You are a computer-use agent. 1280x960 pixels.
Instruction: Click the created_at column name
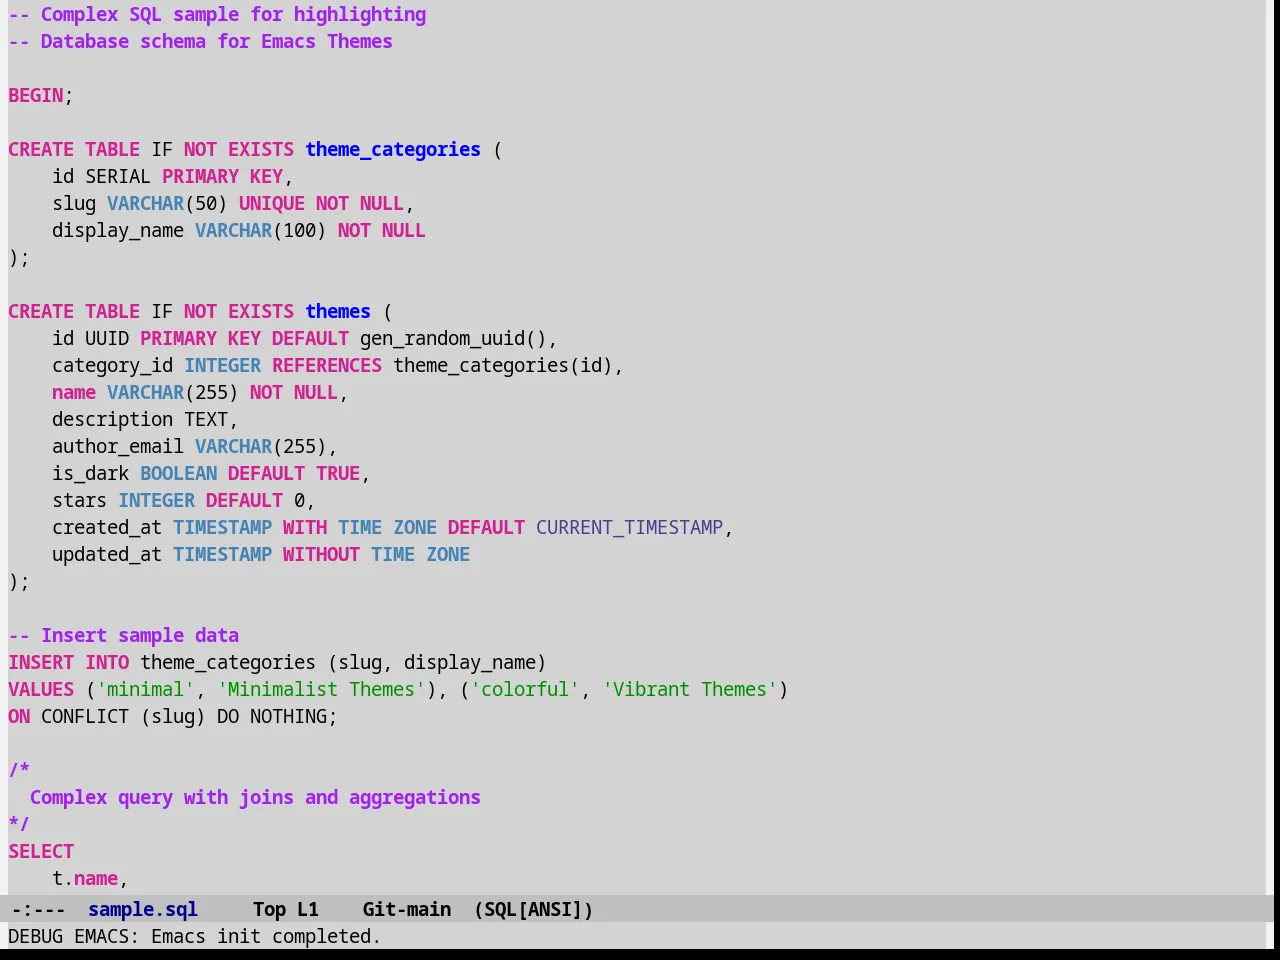pyautogui.click(x=107, y=527)
